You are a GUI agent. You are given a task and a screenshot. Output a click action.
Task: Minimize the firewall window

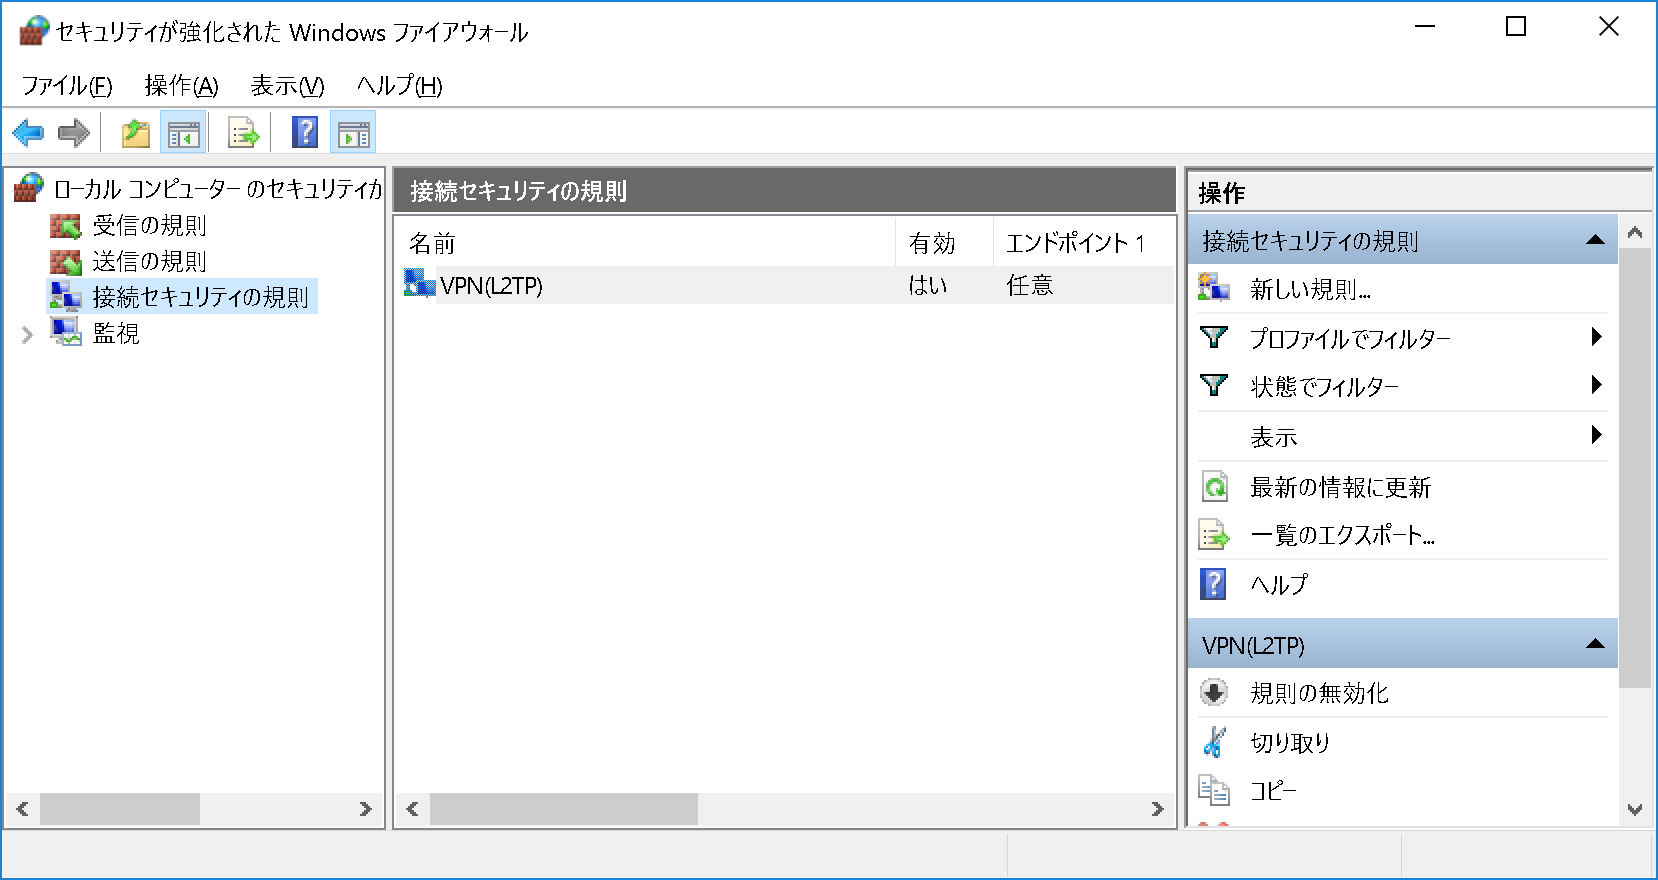tap(1425, 27)
